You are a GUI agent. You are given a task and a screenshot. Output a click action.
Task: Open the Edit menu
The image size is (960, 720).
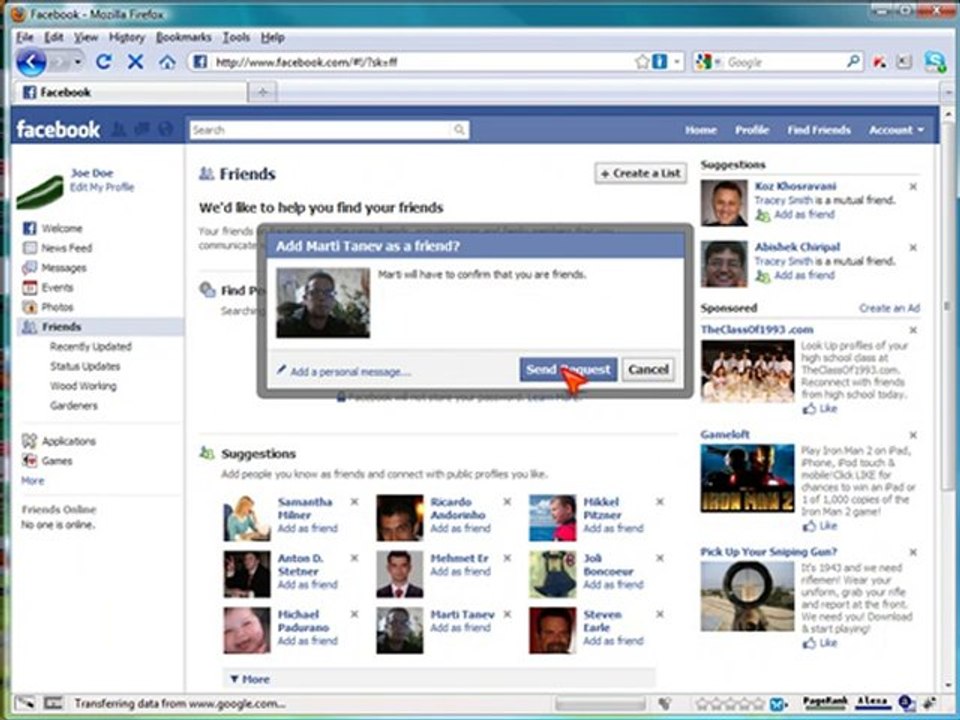[53, 37]
